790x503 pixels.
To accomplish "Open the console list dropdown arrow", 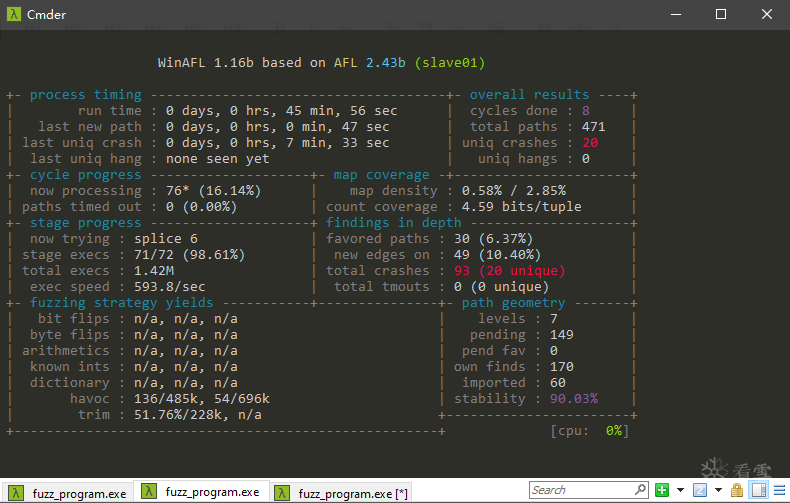I will (x=718, y=490).
